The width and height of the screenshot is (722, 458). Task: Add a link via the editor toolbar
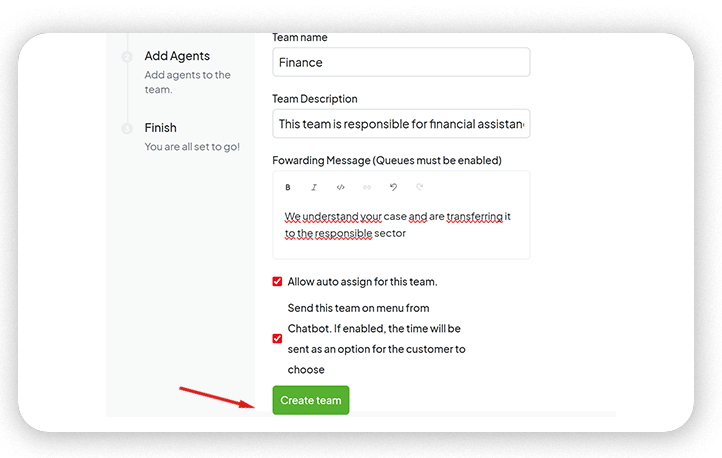(x=367, y=187)
